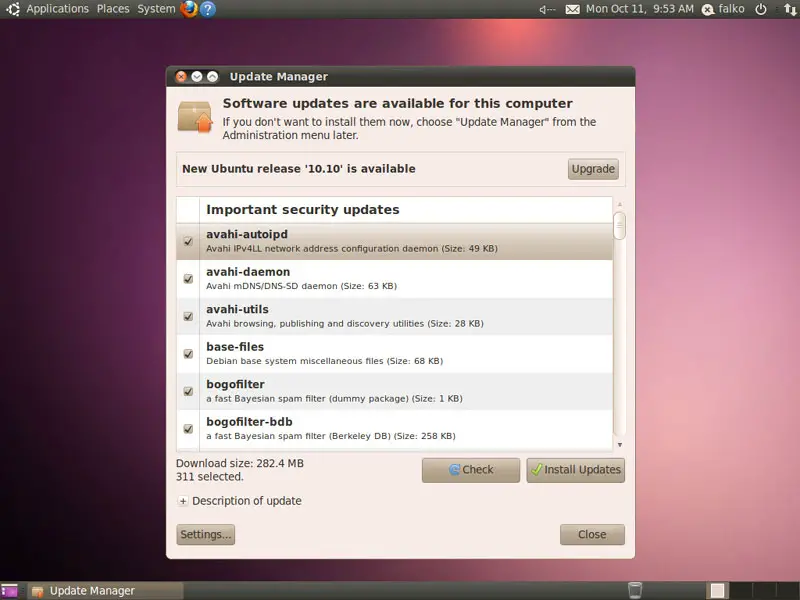Uncheck the avahi-daemon update
800x600 pixels.
coord(188,279)
